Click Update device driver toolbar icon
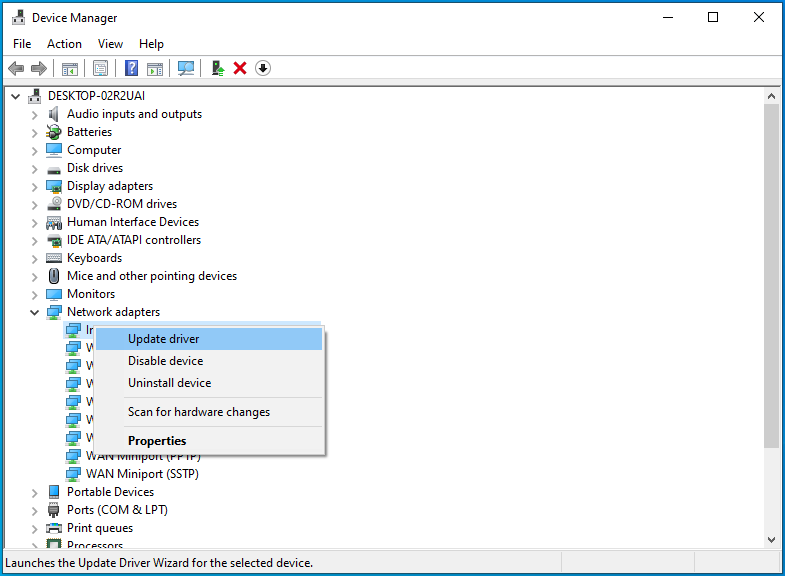The width and height of the screenshot is (785, 576). pos(217,68)
